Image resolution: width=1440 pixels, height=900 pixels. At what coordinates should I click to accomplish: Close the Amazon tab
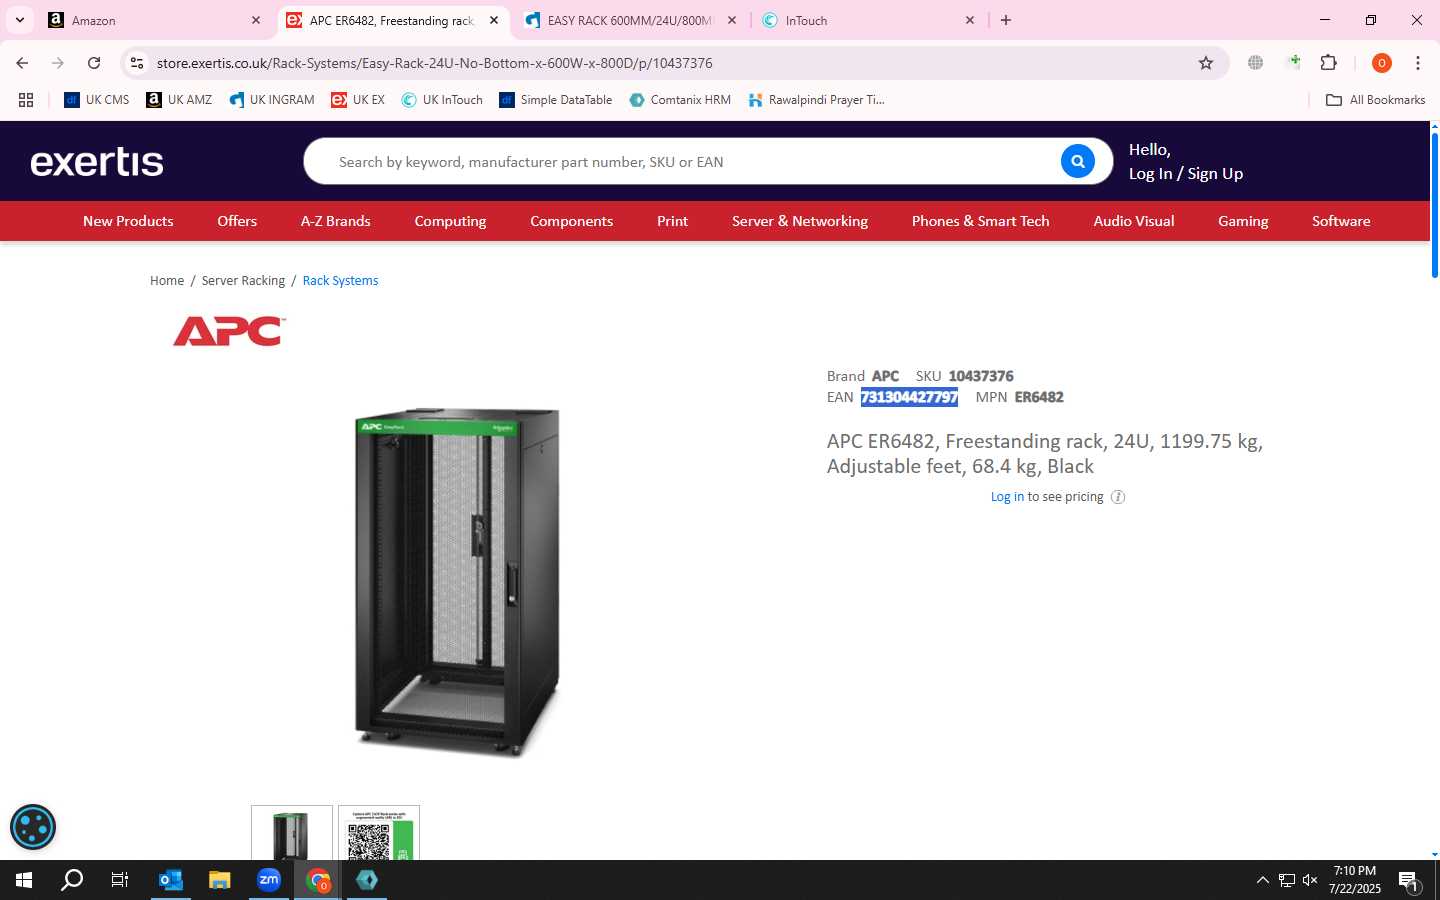pos(255,20)
